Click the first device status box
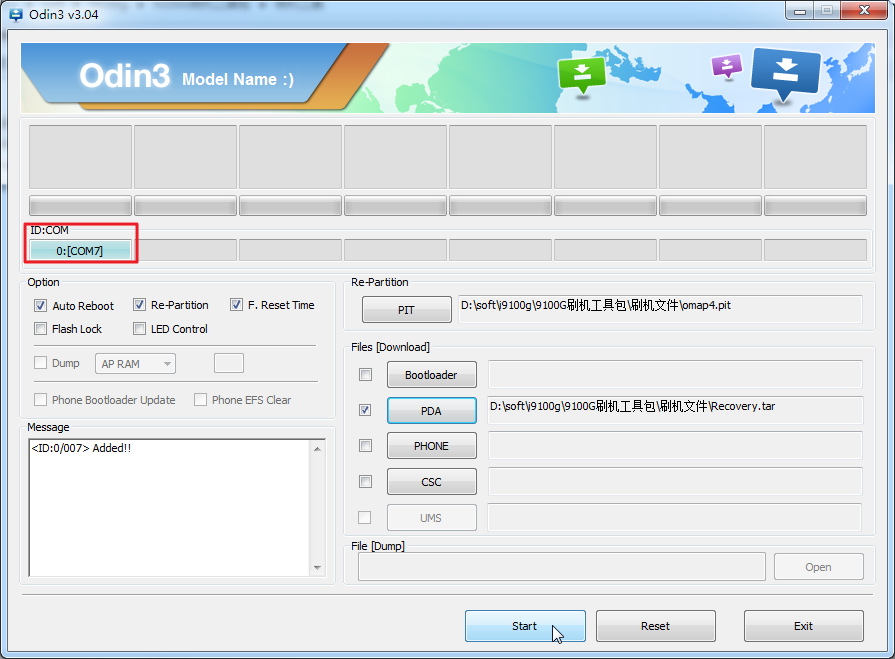The image size is (895, 659). click(80, 157)
